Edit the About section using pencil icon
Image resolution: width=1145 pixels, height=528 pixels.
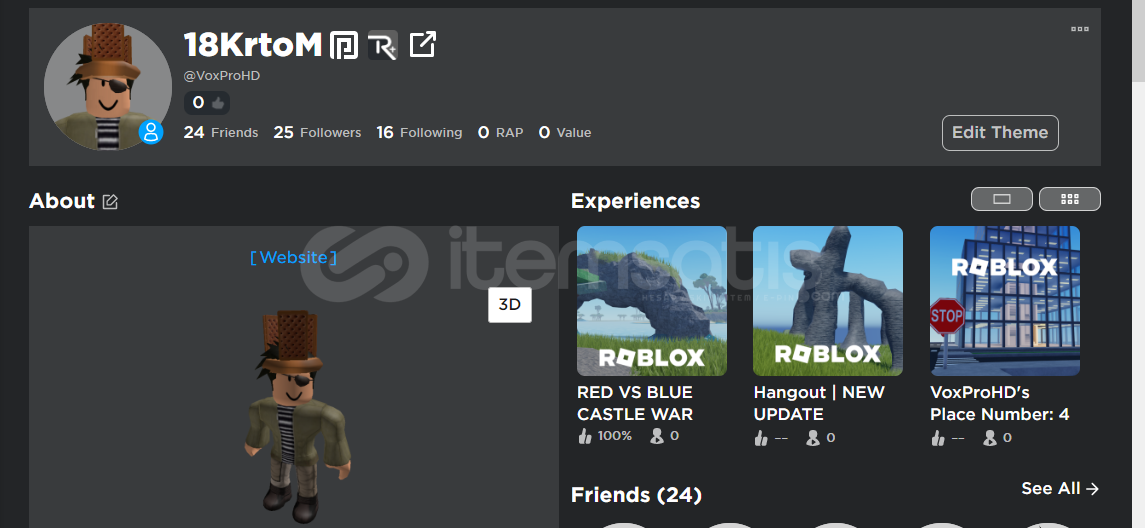click(x=110, y=202)
